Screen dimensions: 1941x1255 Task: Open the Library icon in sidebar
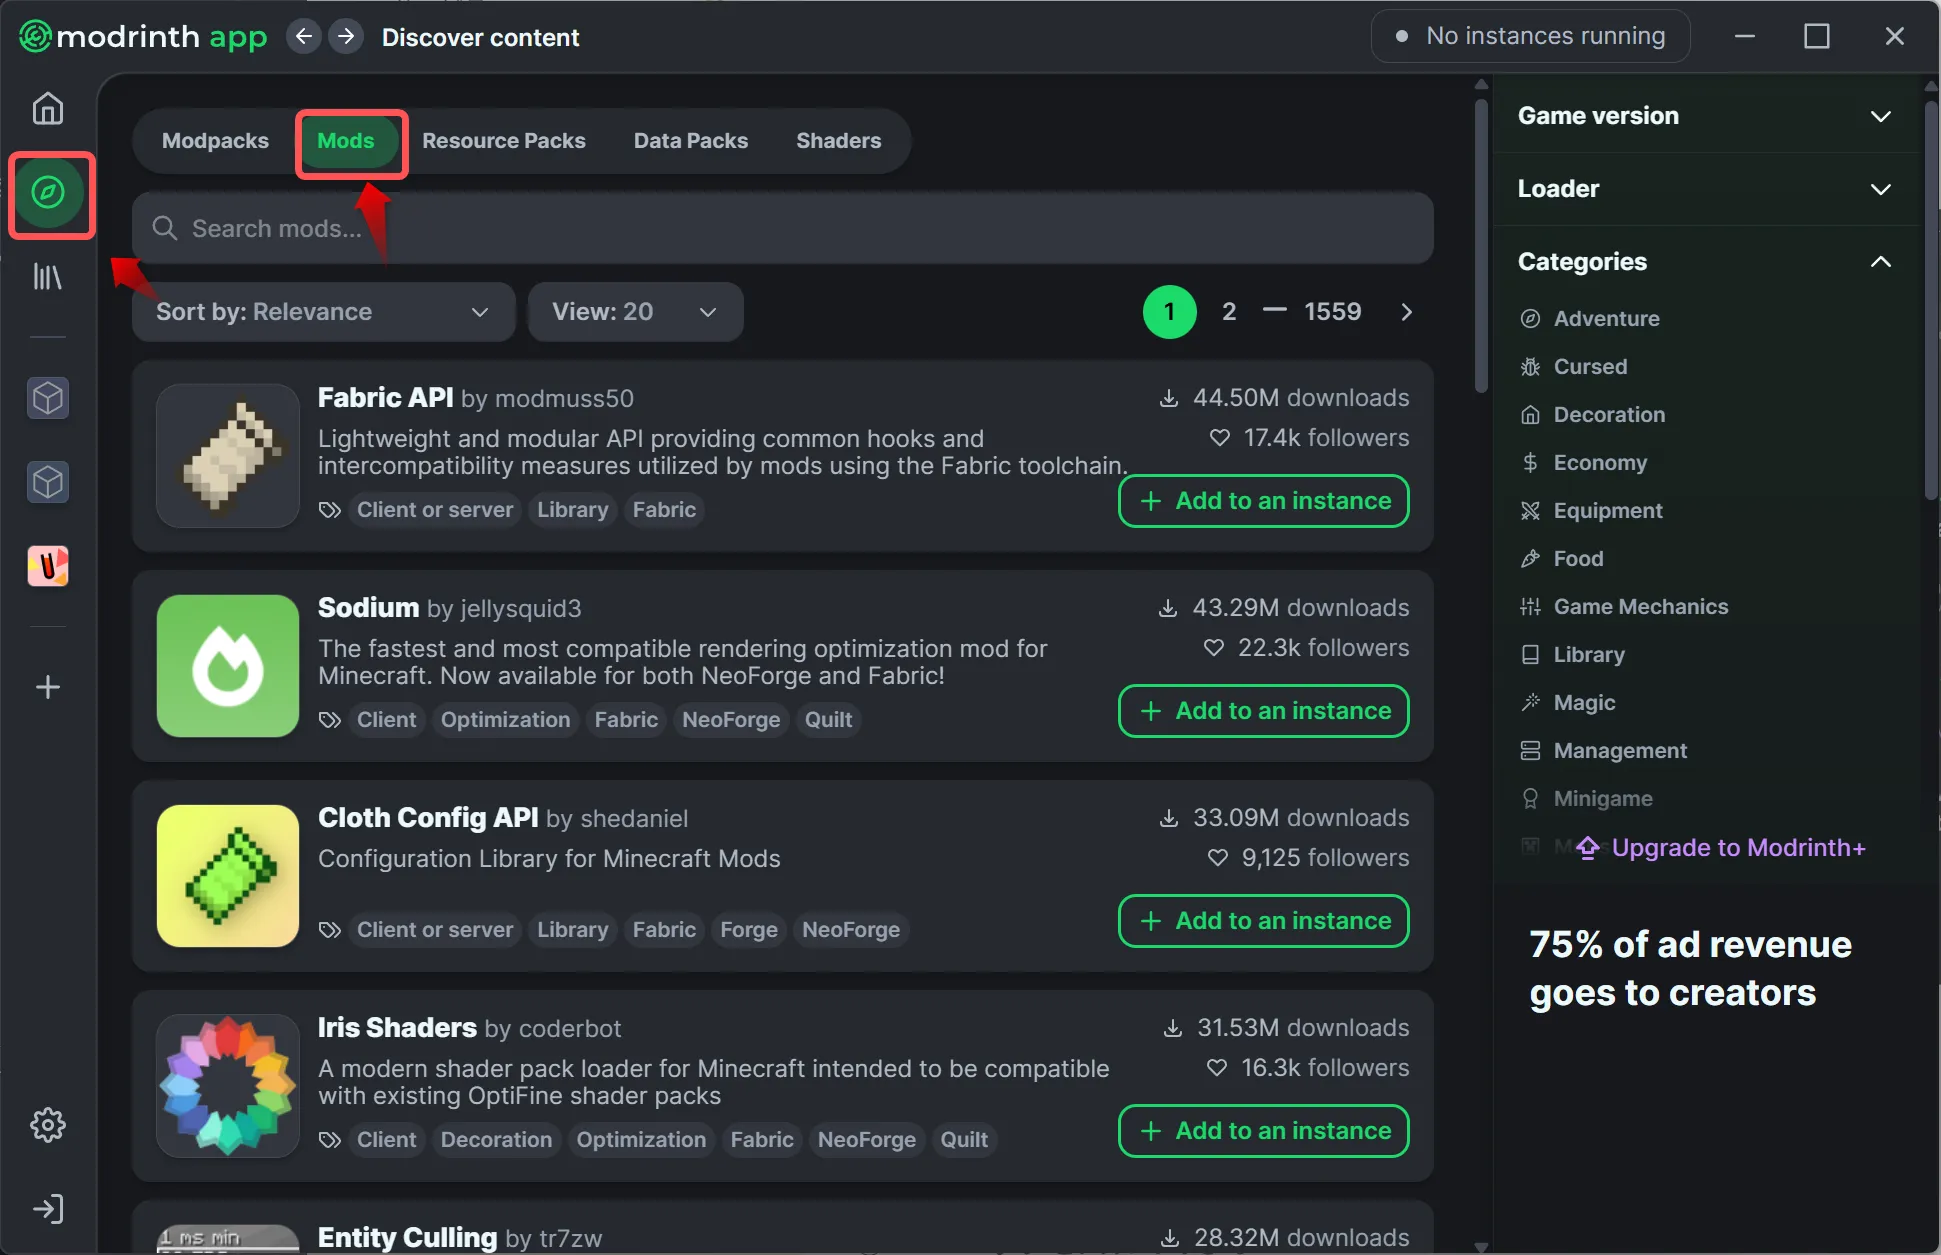[x=47, y=277]
